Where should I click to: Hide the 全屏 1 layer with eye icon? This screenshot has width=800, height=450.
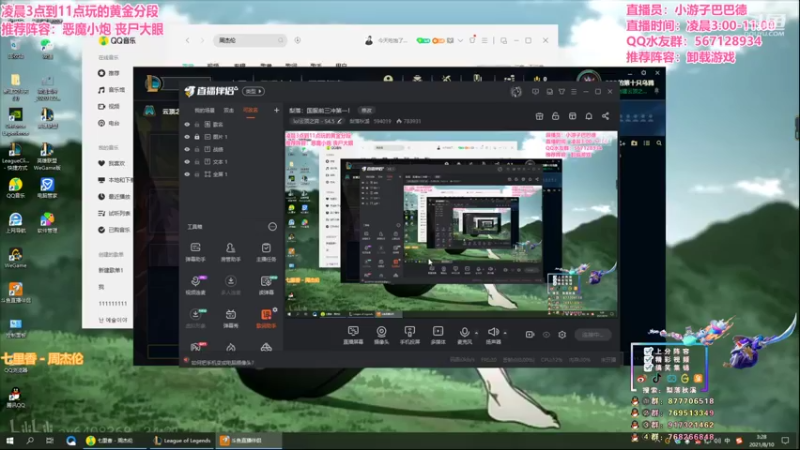coord(187,174)
